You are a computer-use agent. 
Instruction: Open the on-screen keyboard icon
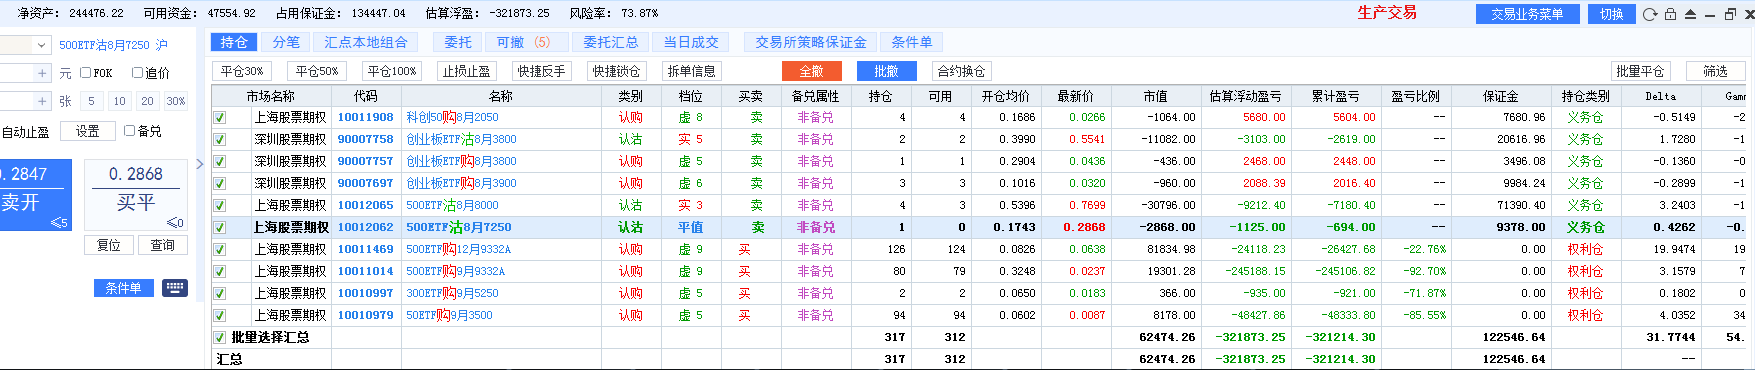(x=175, y=288)
